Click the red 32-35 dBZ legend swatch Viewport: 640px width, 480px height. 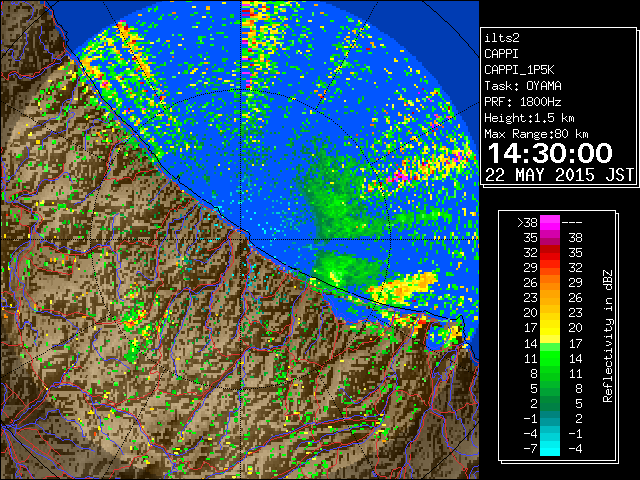pos(550,253)
